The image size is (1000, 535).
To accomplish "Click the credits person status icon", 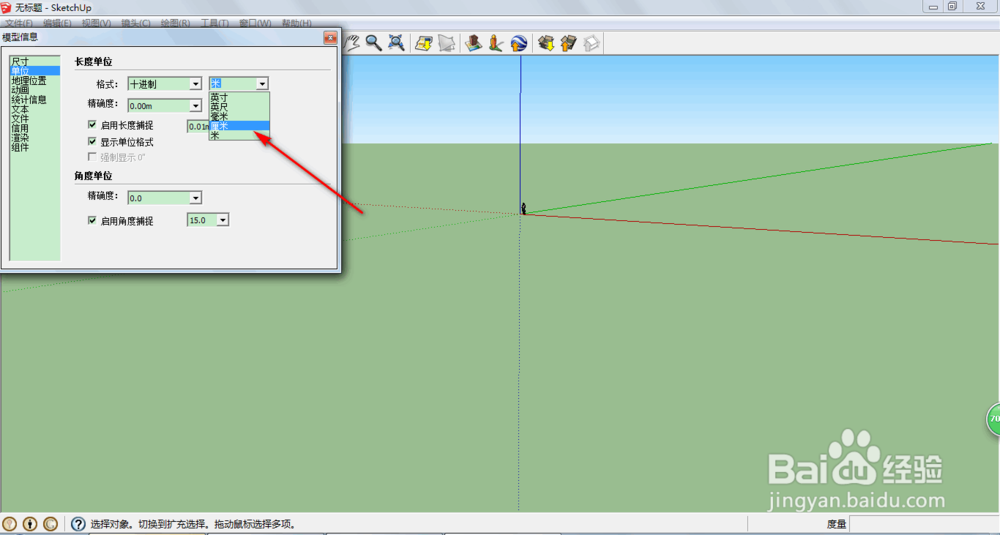I will pyautogui.click(x=30, y=524).
